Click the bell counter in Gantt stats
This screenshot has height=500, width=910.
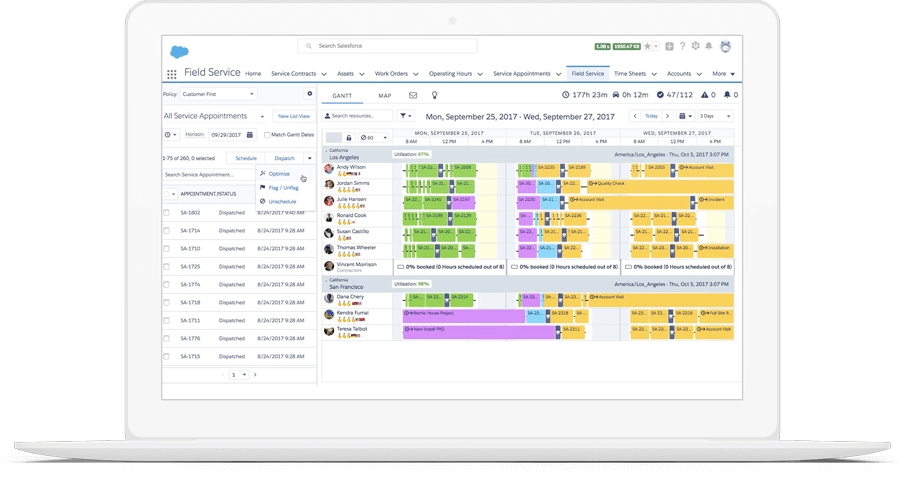(x=731, y=95)
